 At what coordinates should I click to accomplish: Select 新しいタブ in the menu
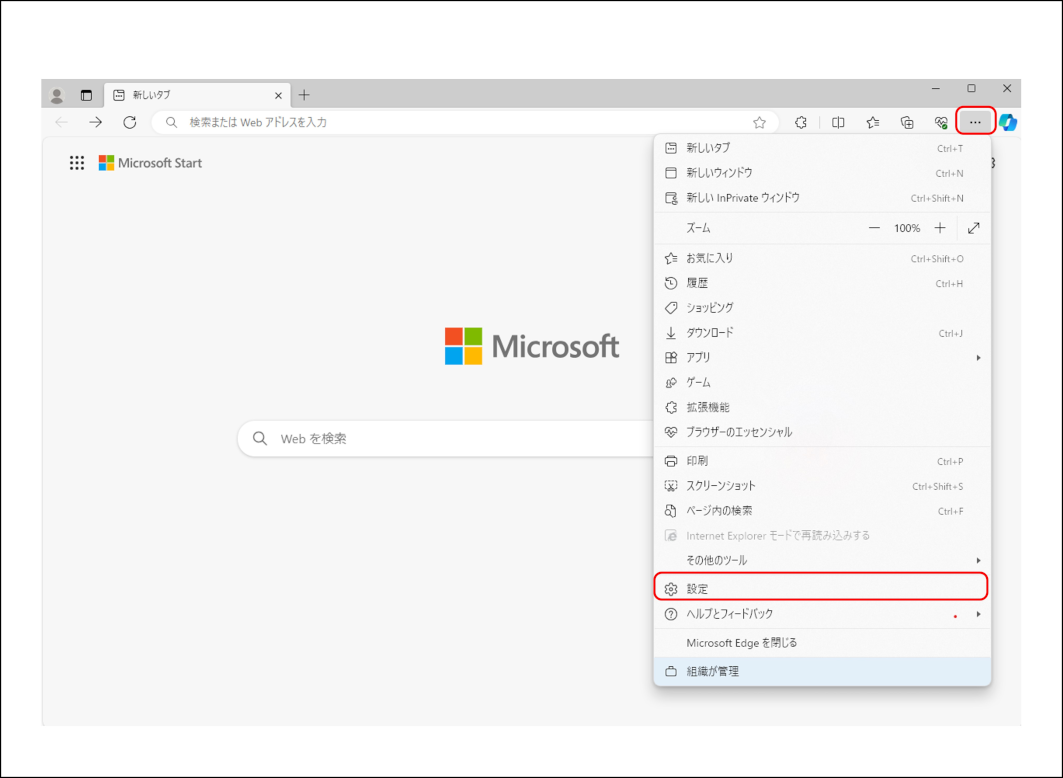[x=822, y=148]
